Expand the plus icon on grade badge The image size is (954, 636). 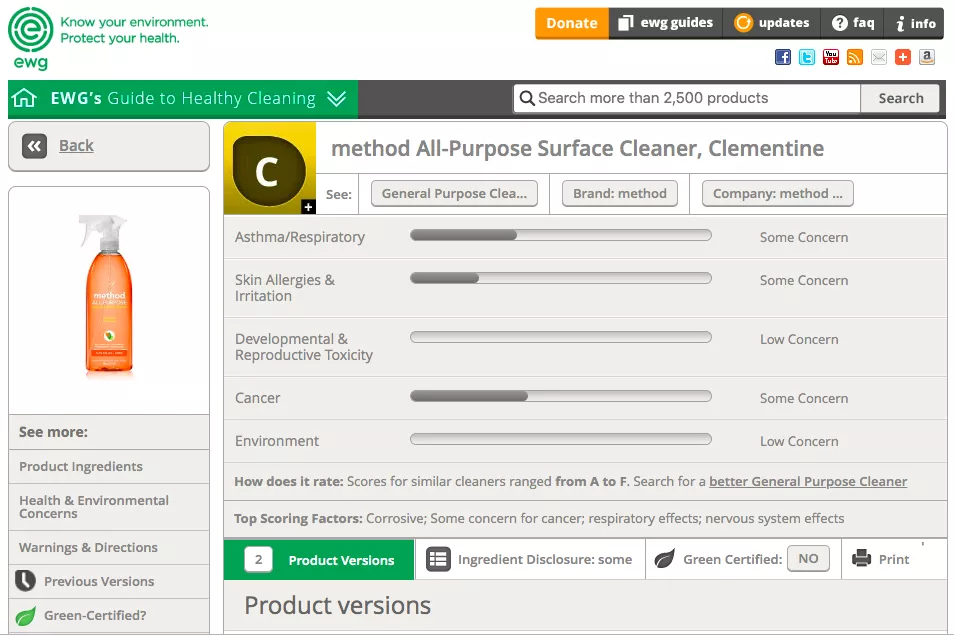point(308,207)
